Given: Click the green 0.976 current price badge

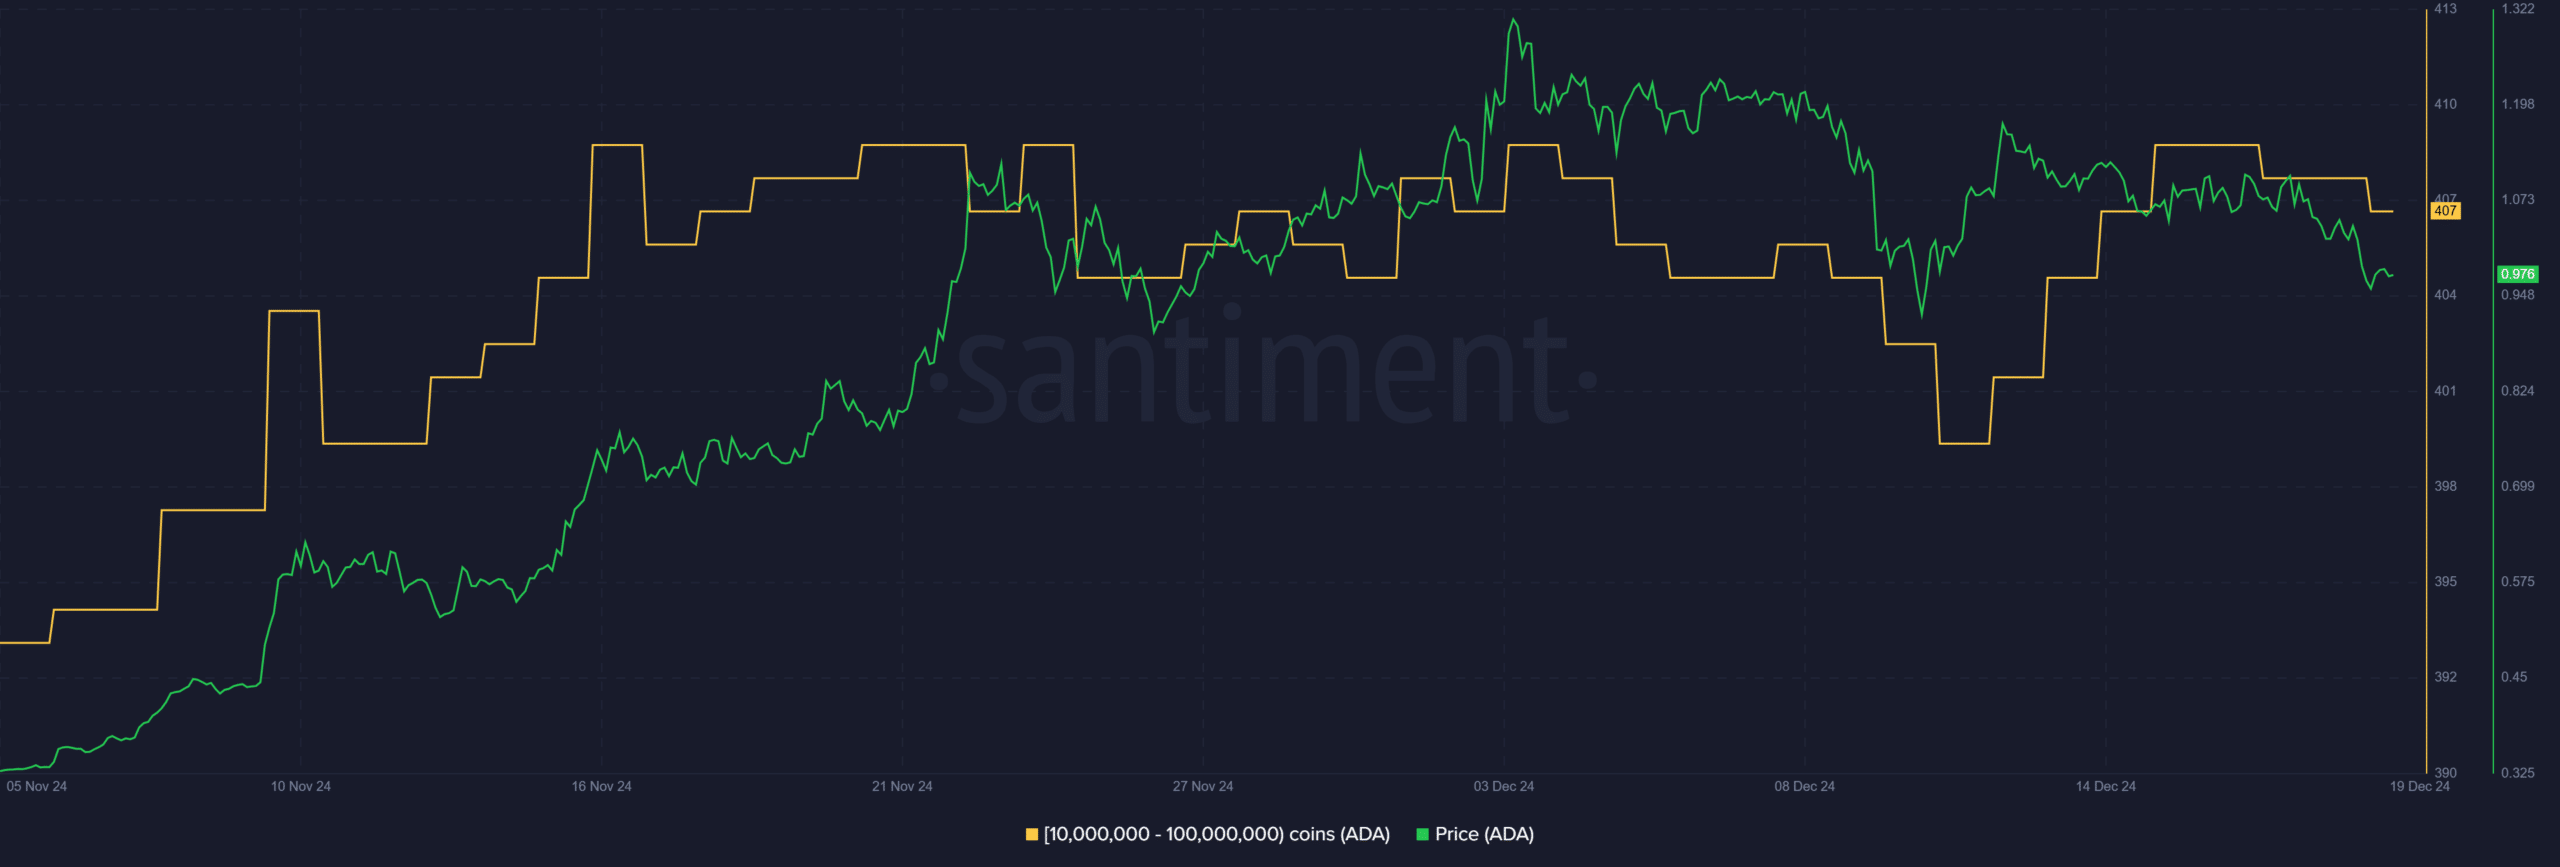Looking at the screenshot, I should tap(2517, 274).
